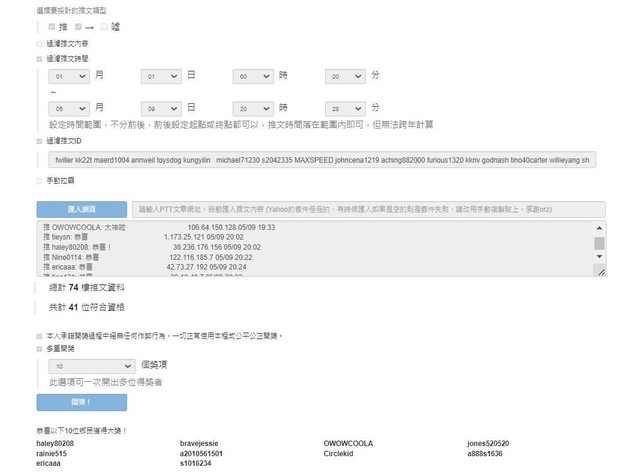Toggle the 過濾推文時間 checkbox
Screen dimensions: 640x473
(40, 59)
